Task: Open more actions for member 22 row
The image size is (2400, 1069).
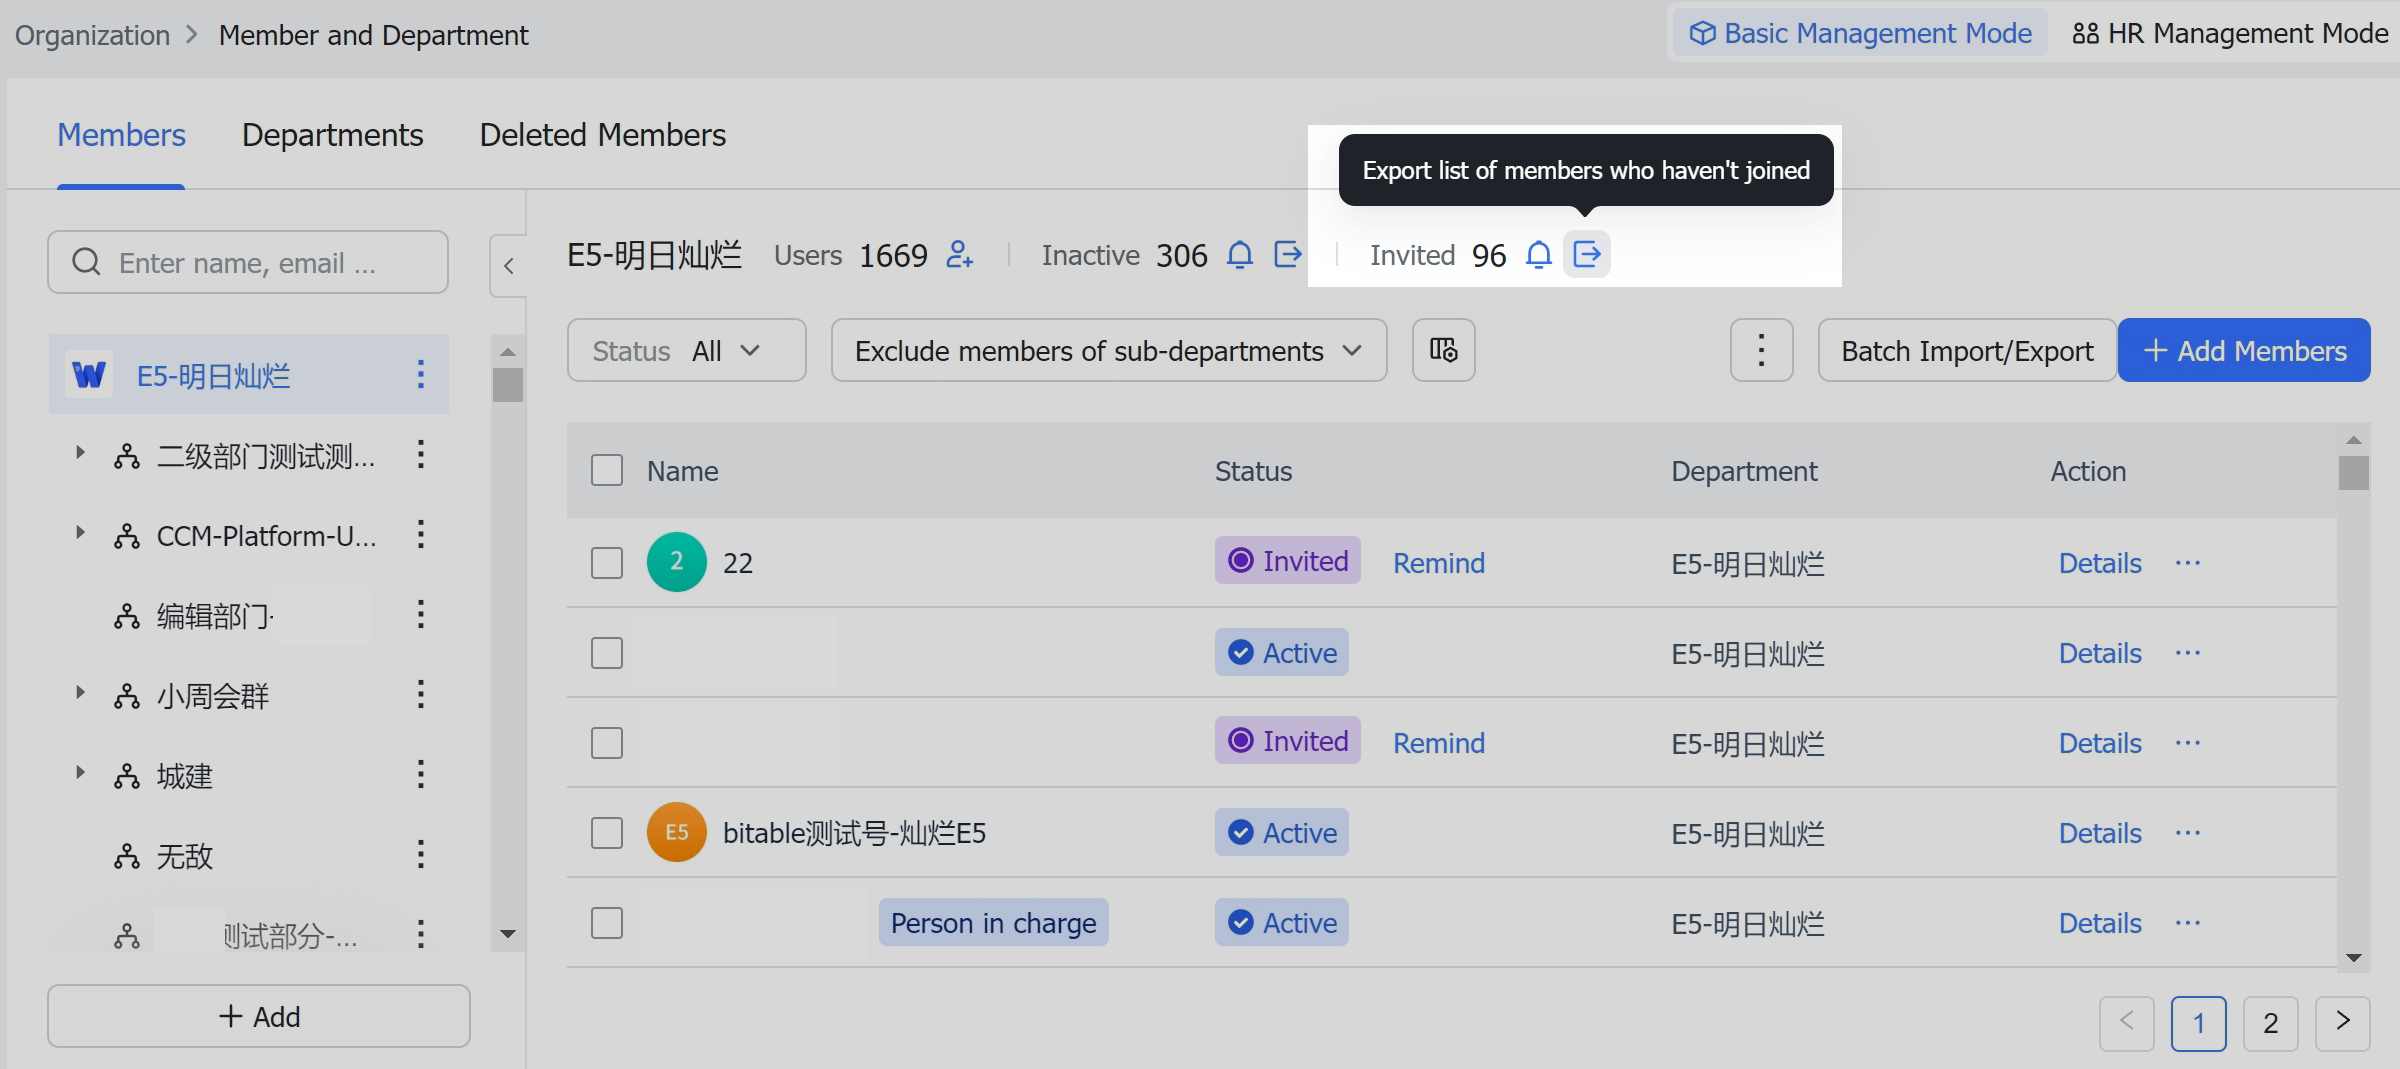Action: click(2187, 563)
